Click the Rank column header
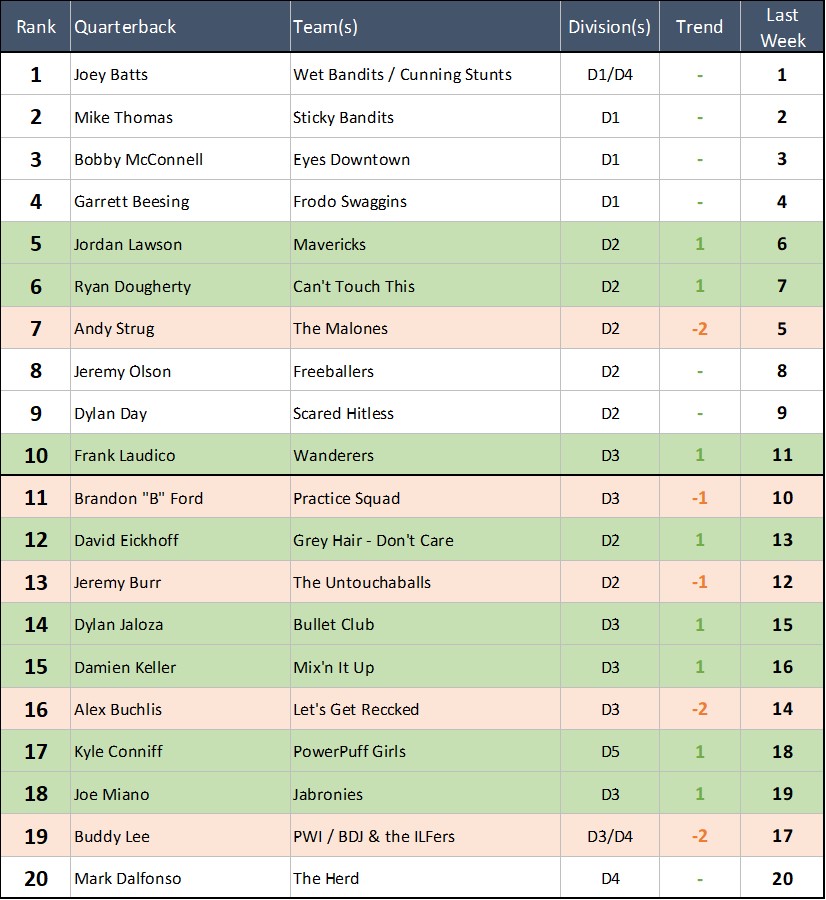 (x=36, y=27)
